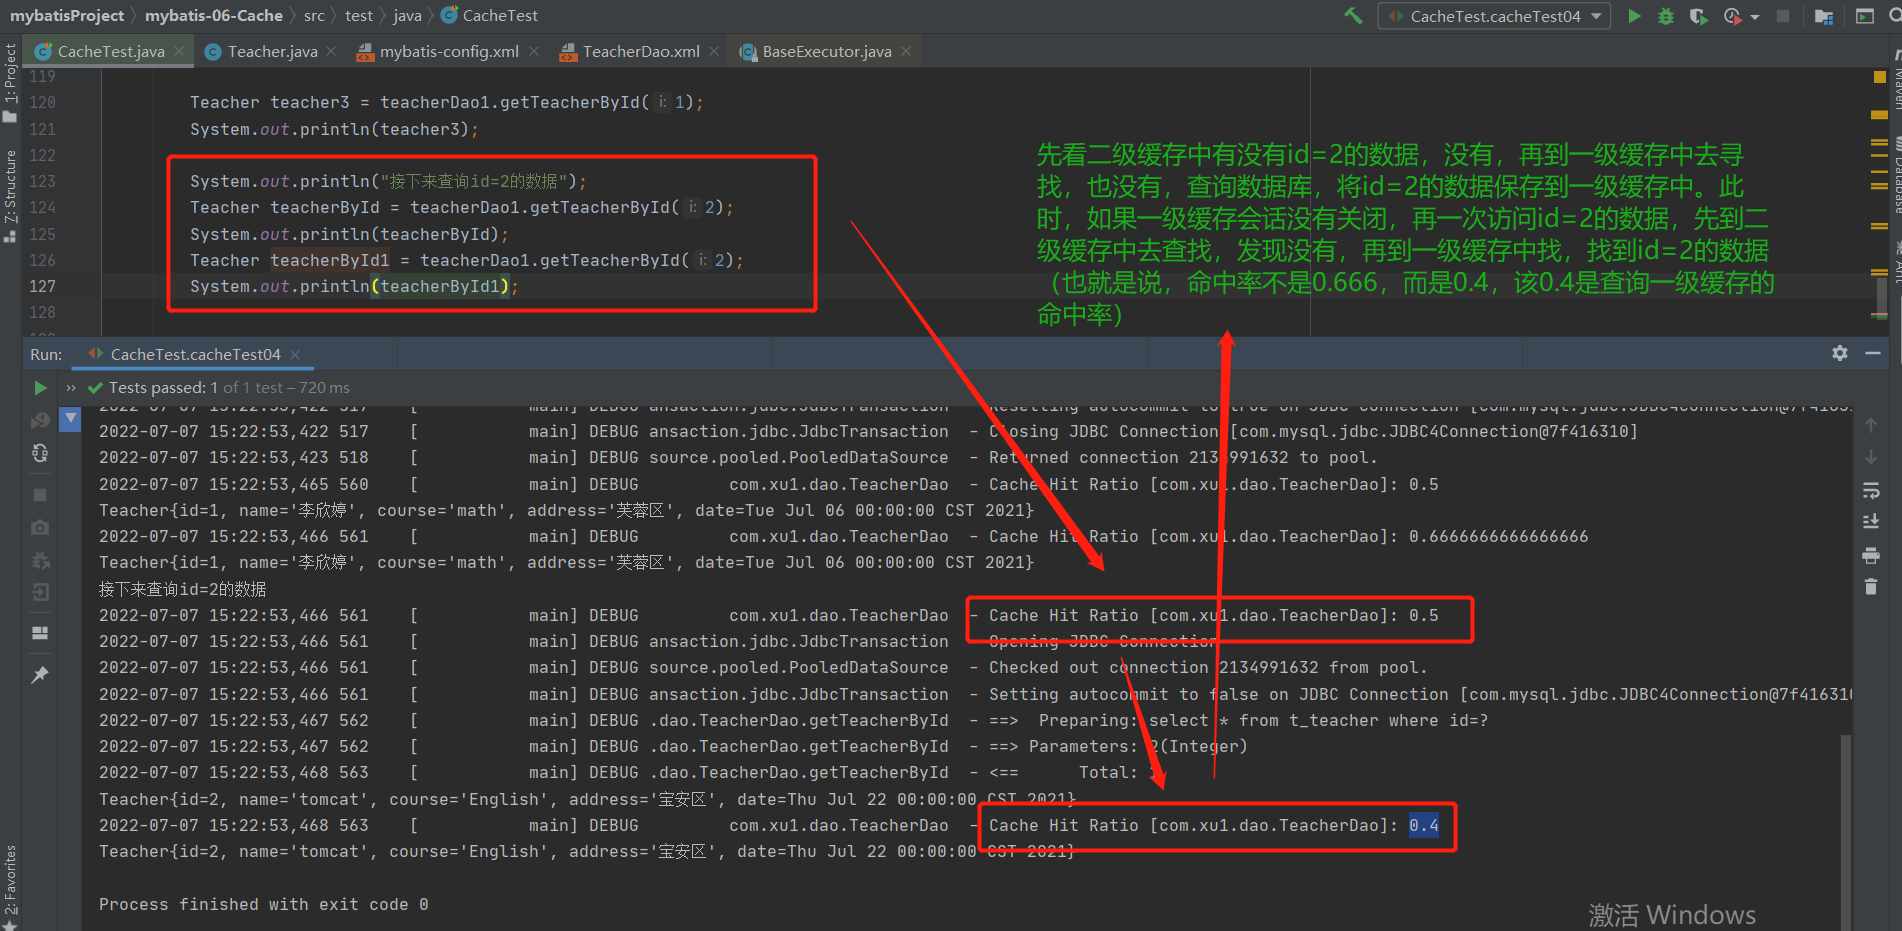This screenshot has height=931, width=1902.
Task: Close the BaseExecutor.java tab
Action: (906, 51)
